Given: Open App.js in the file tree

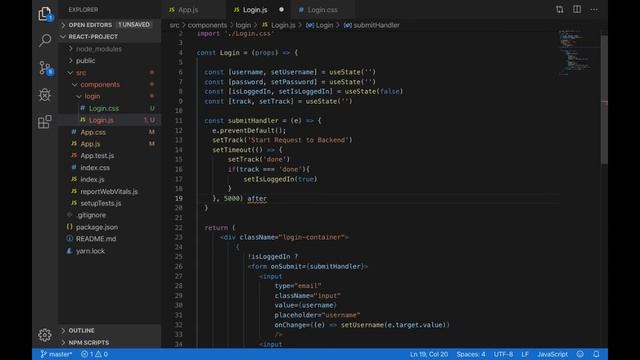Looking at the screenshot, I should pos(90,144).
